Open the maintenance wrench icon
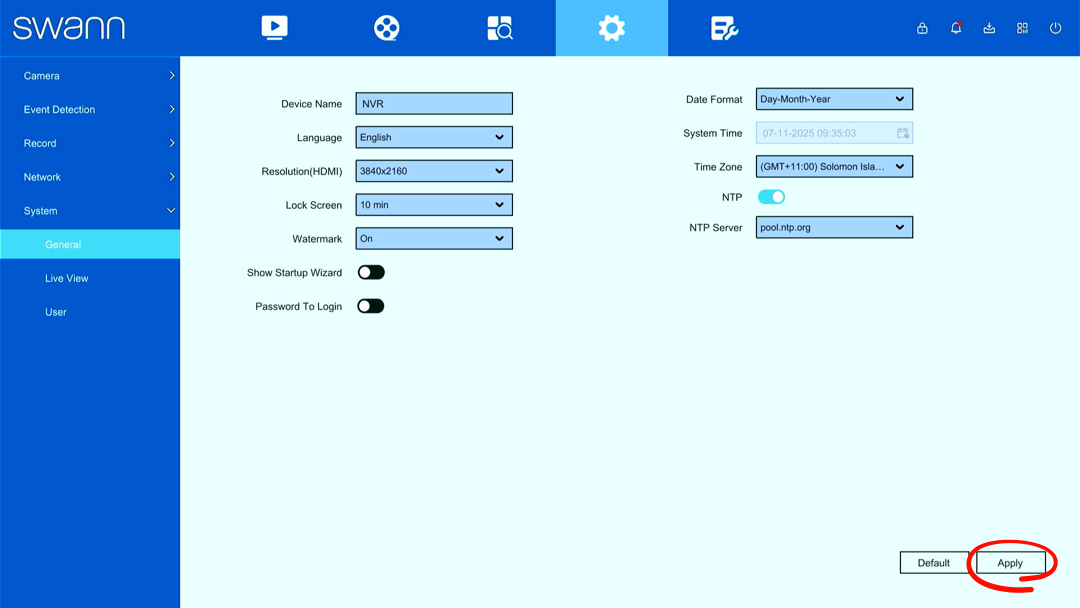This screenshot has height=608, width=1080. click(x=724, y=28)
